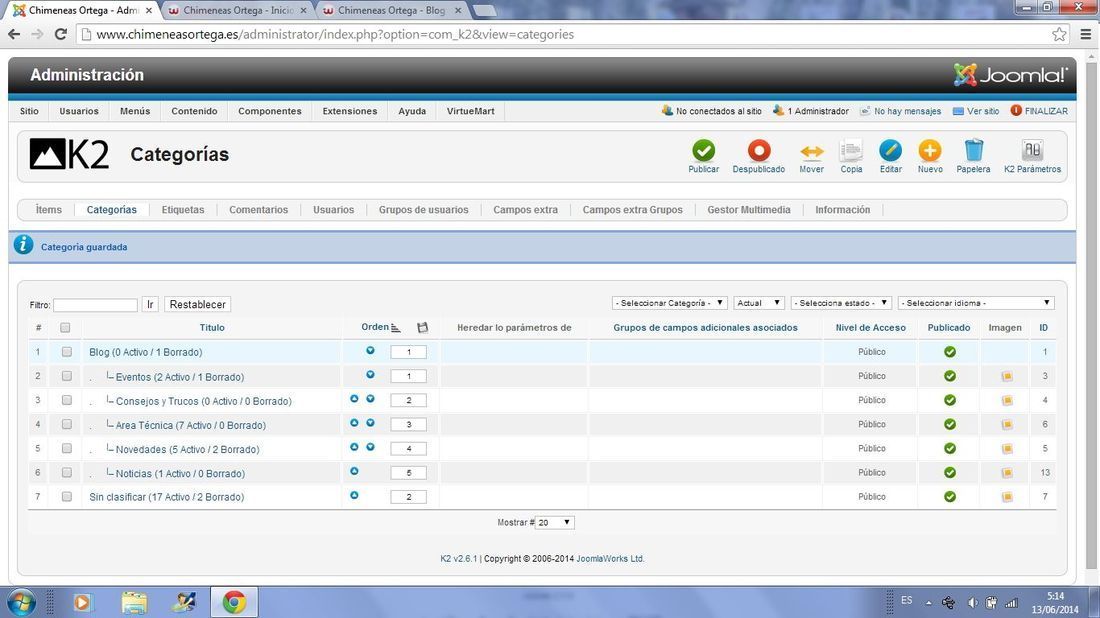Click the Editar pencil icon
The height and width of the screenshot is (618, 1100).
[x=890, y=151]
